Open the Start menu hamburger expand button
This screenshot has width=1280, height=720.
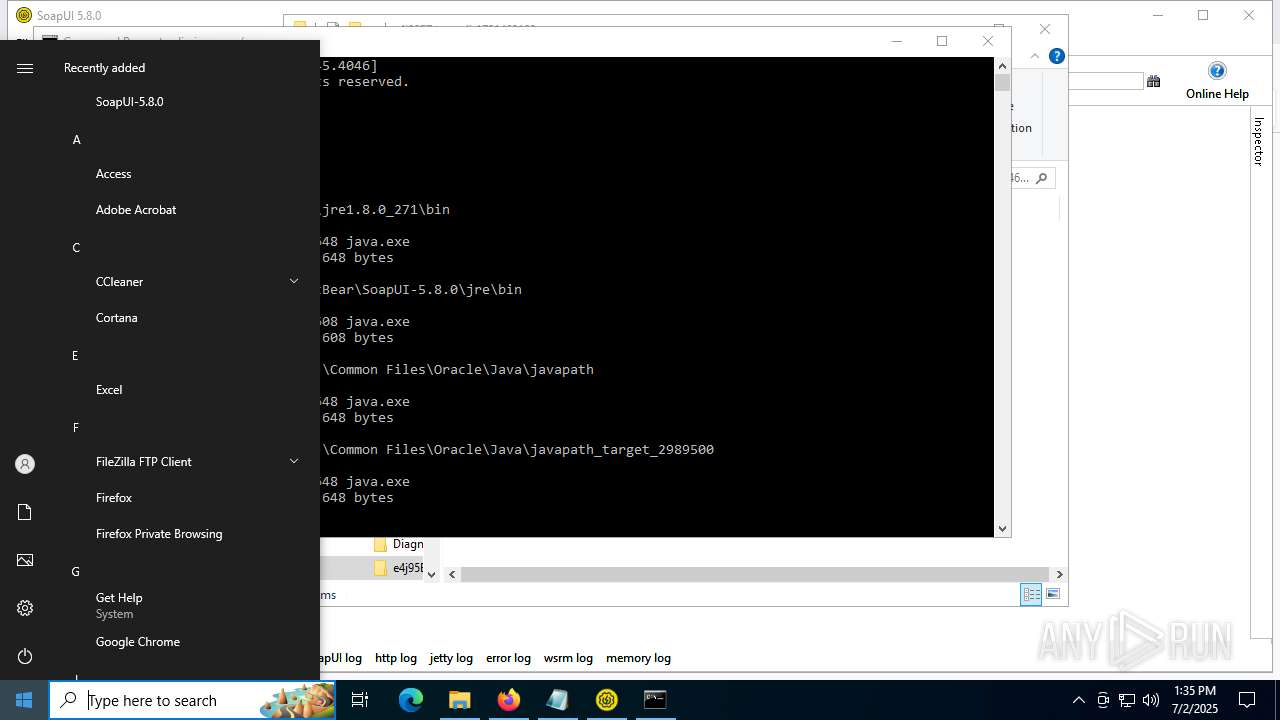tap(25, 68)
